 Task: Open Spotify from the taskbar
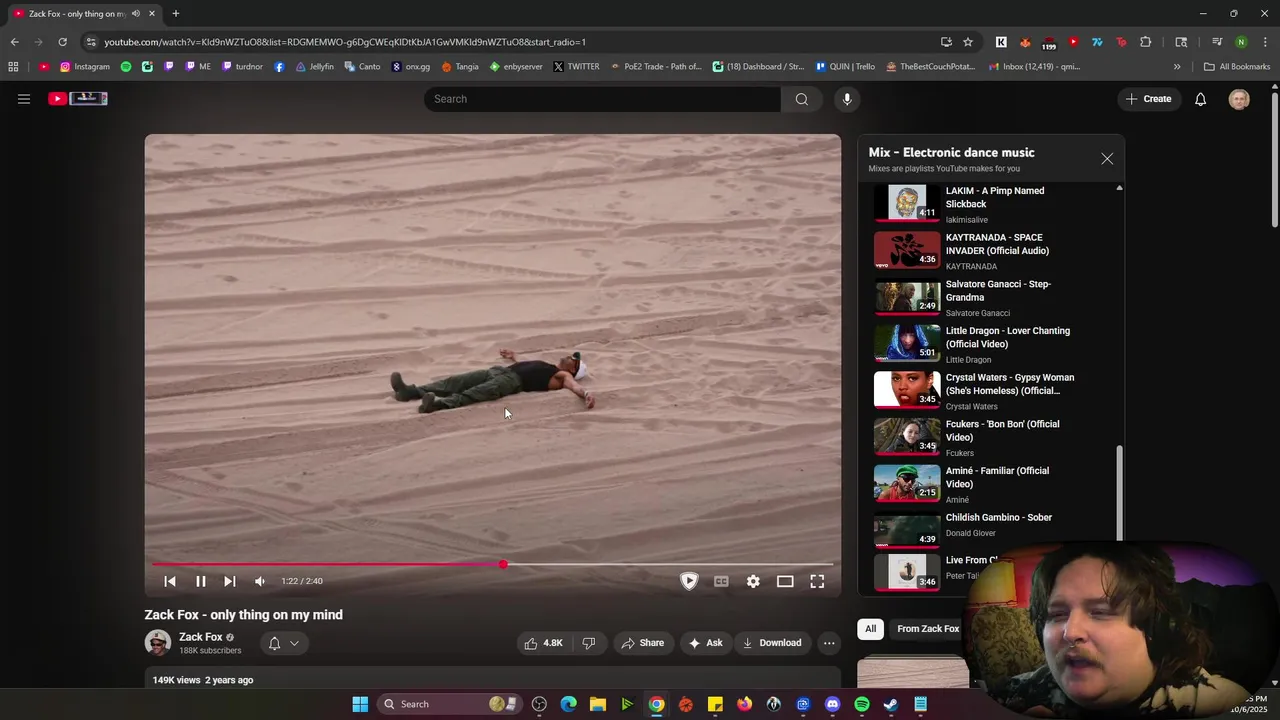[862, 704]
